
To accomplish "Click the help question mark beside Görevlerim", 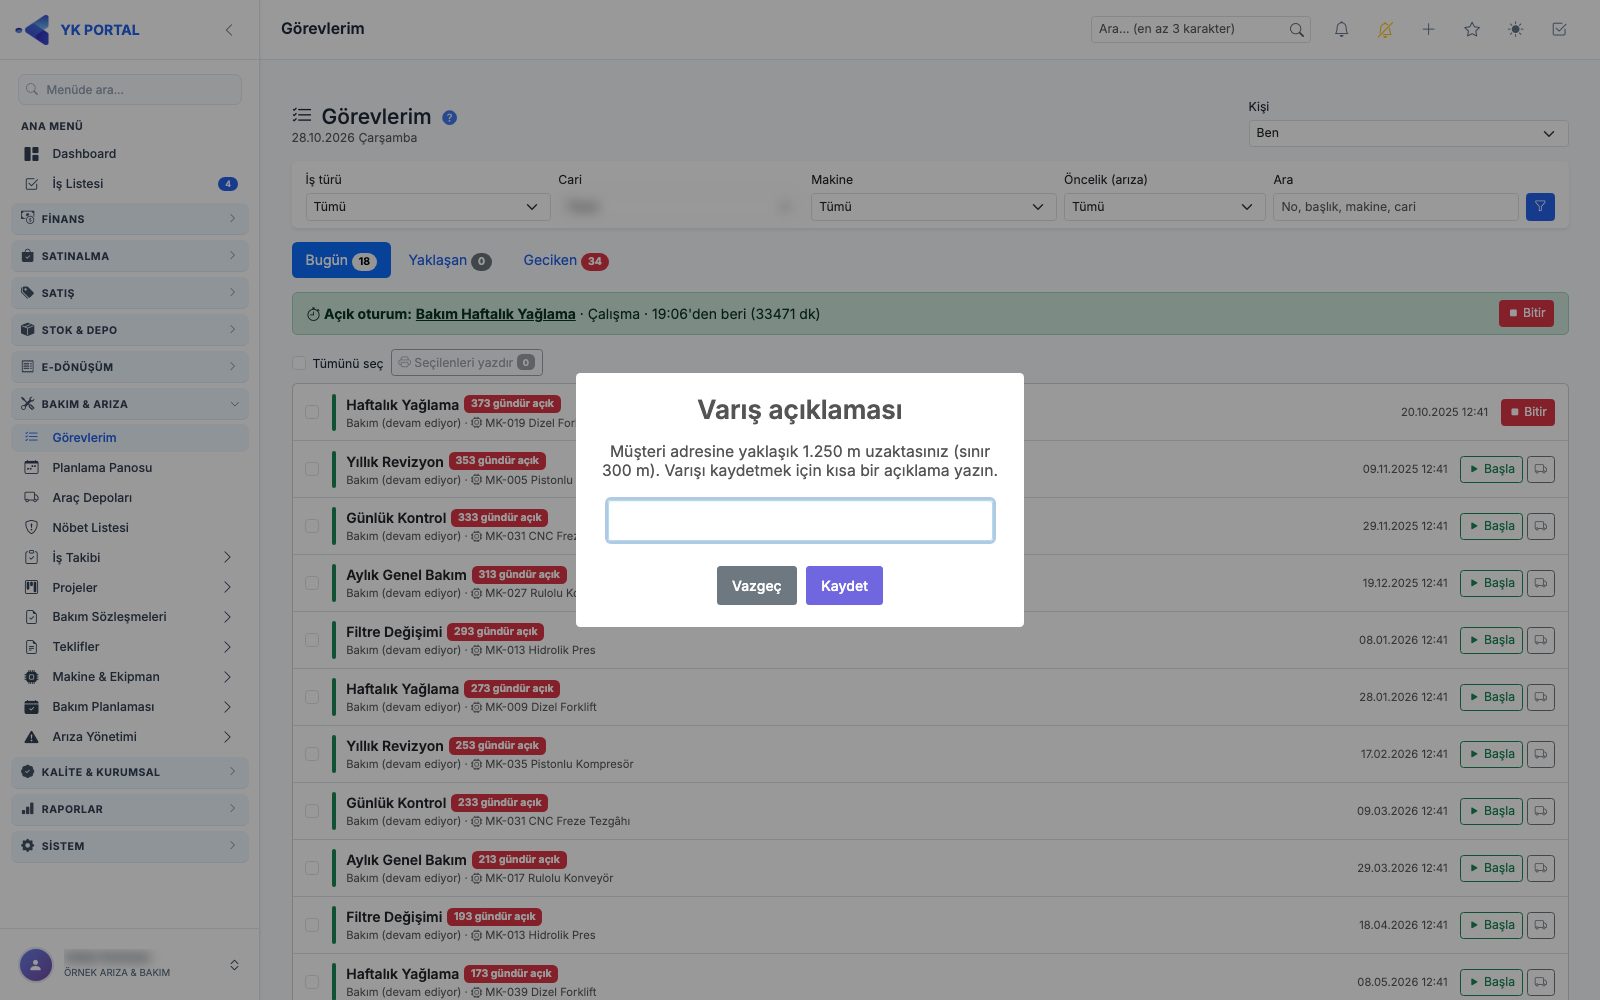I will coord(450,117).
